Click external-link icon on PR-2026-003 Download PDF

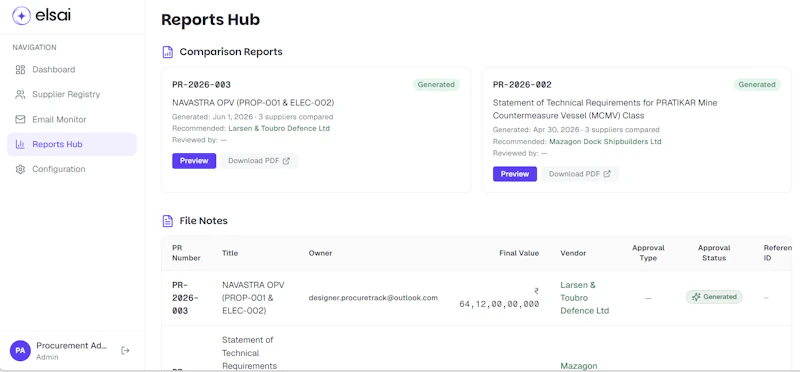click(x=286, y=161)
